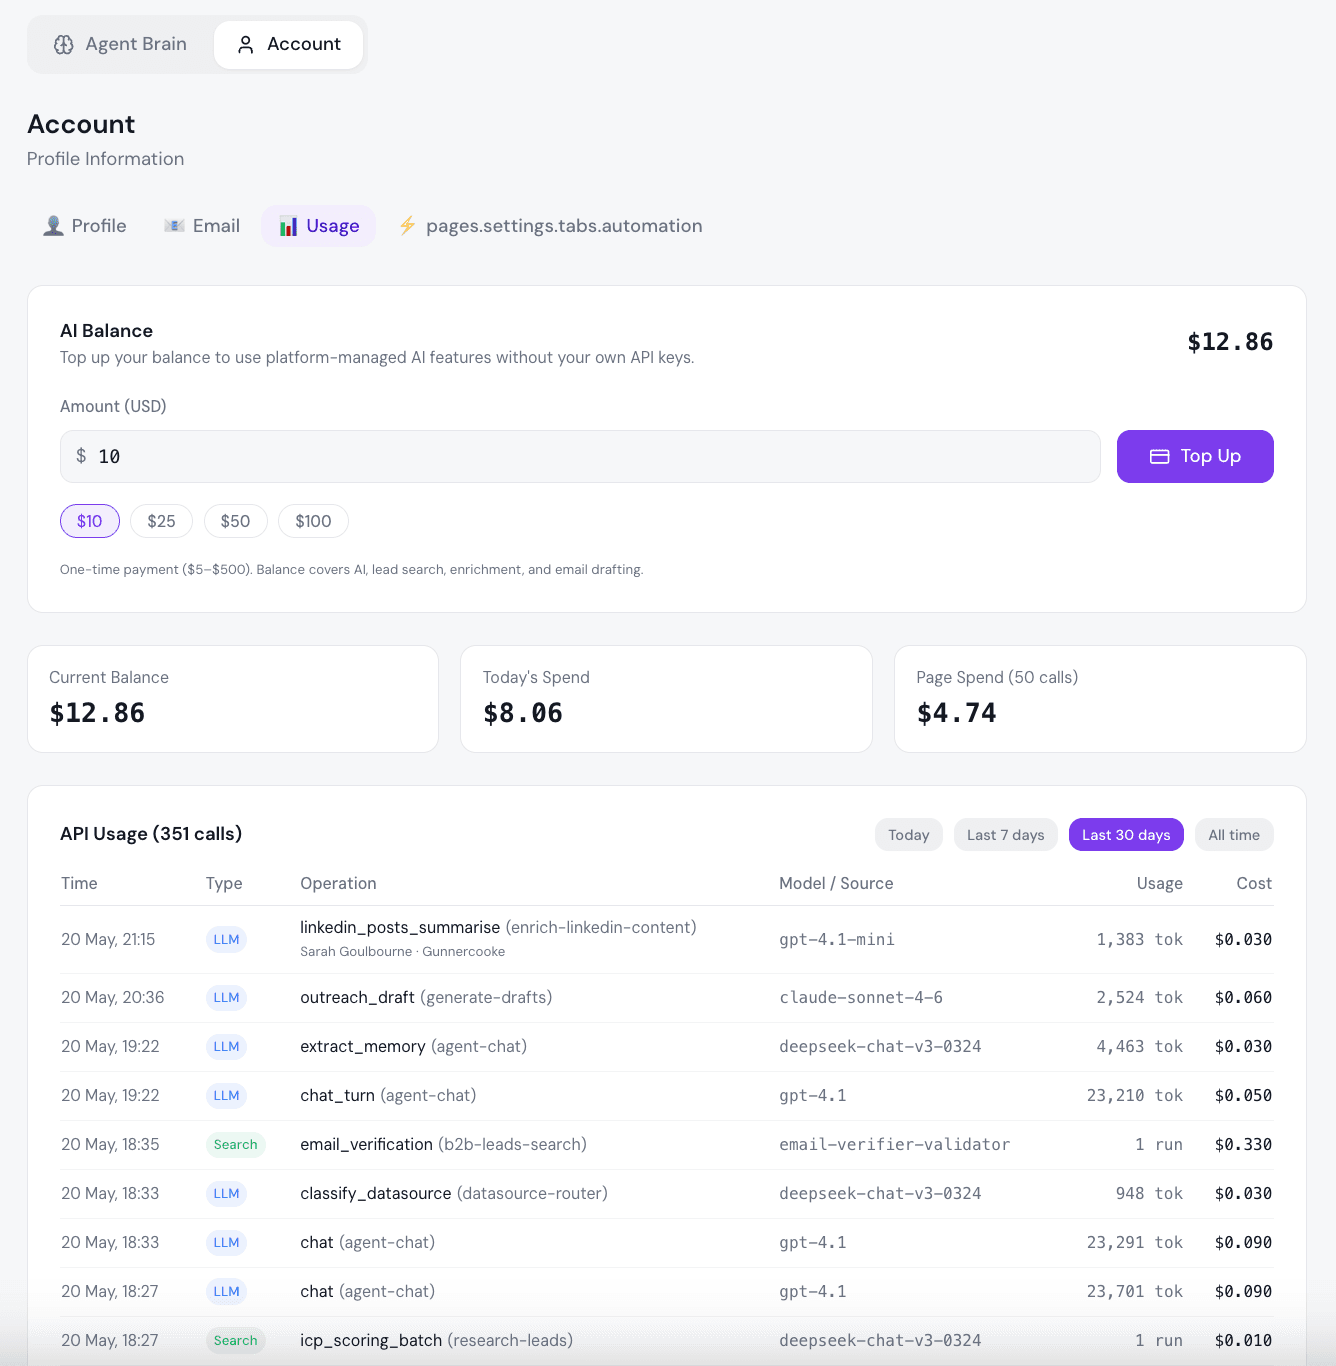Click the 948 tok usage value

point(1149,1193)
